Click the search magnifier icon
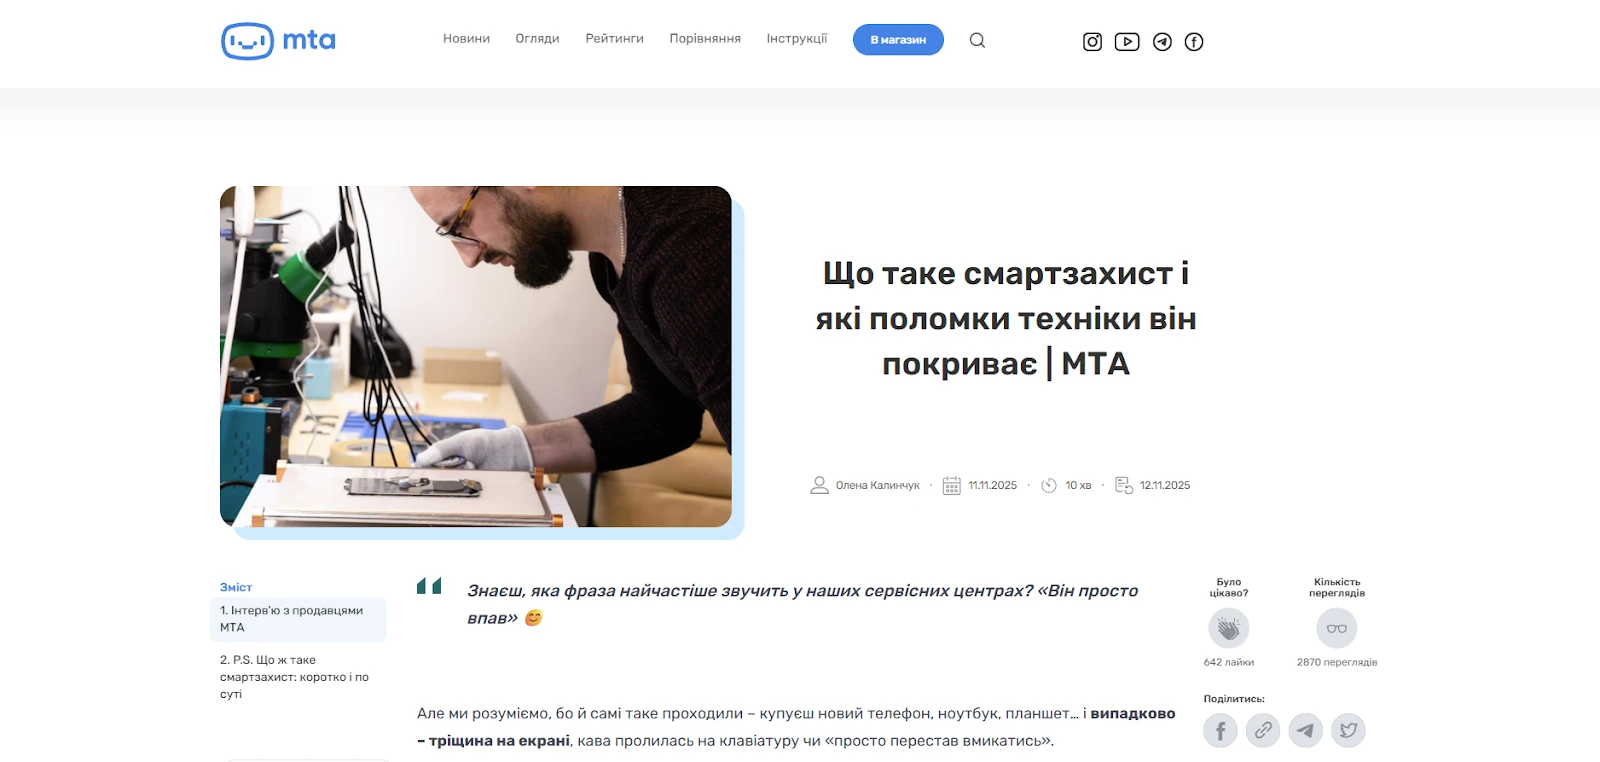The image size is (1600, 762). [977, 40]
